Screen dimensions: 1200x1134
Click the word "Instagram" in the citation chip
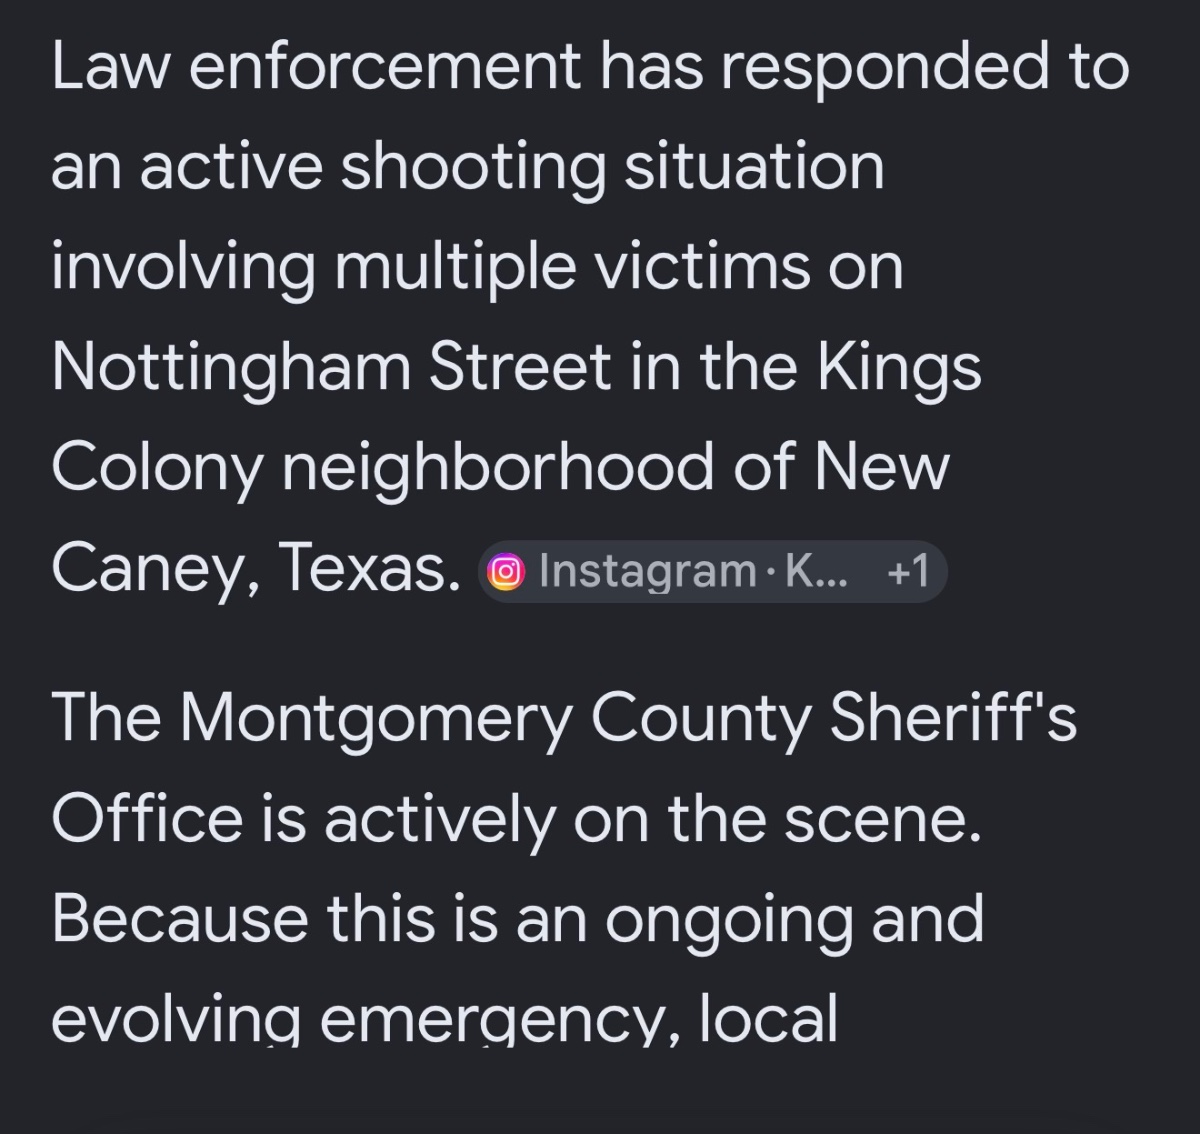coord(647,572)
